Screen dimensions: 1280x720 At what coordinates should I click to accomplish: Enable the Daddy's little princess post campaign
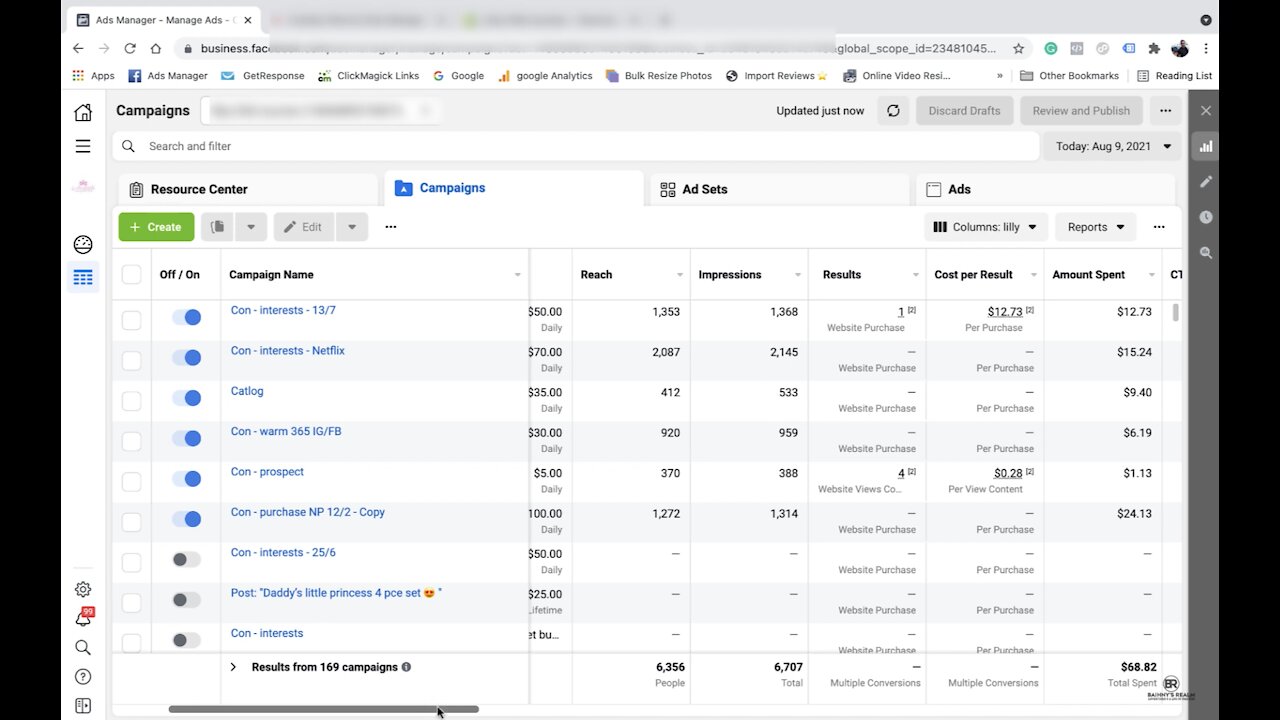186,600
